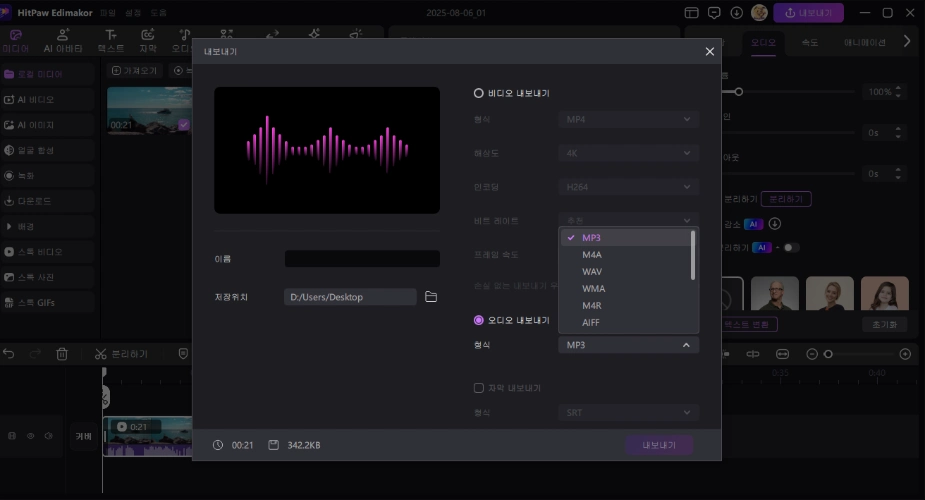Click the redo arrow in timeline toolbar
925x500 pixels.
click(x=35, y=354)
